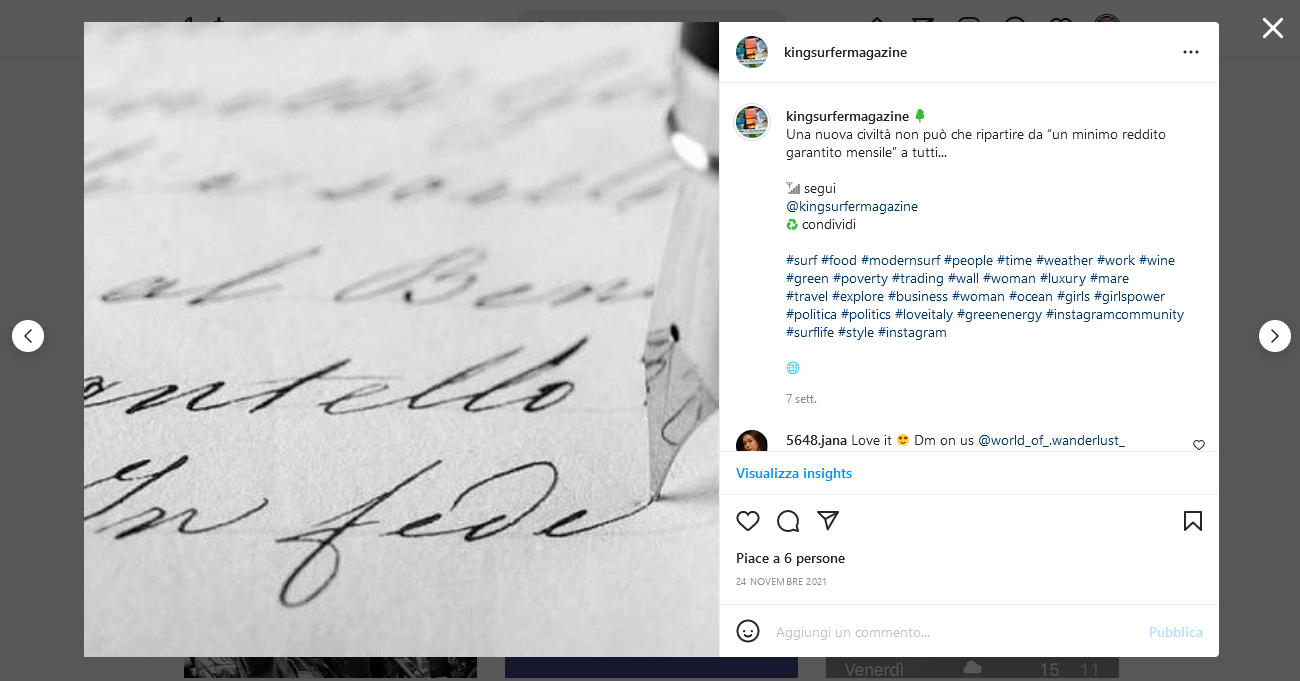The height and width of the screenshot is (681, 1300).
Task: Open the @world_of_.wanderlust_ mention
Action: coord(1051,440)
